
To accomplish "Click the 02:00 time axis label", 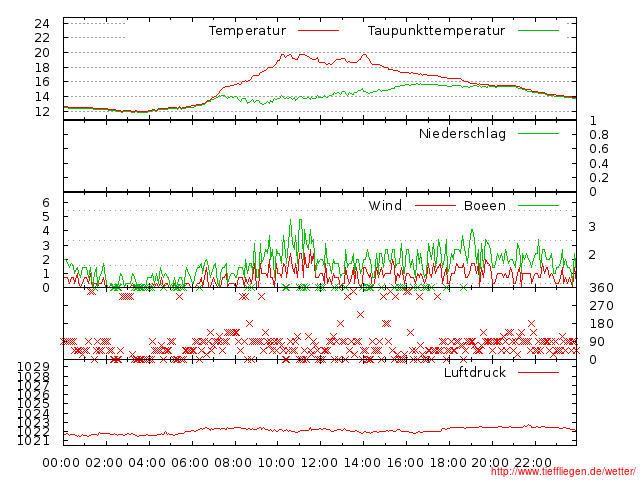I will [104, 463].
